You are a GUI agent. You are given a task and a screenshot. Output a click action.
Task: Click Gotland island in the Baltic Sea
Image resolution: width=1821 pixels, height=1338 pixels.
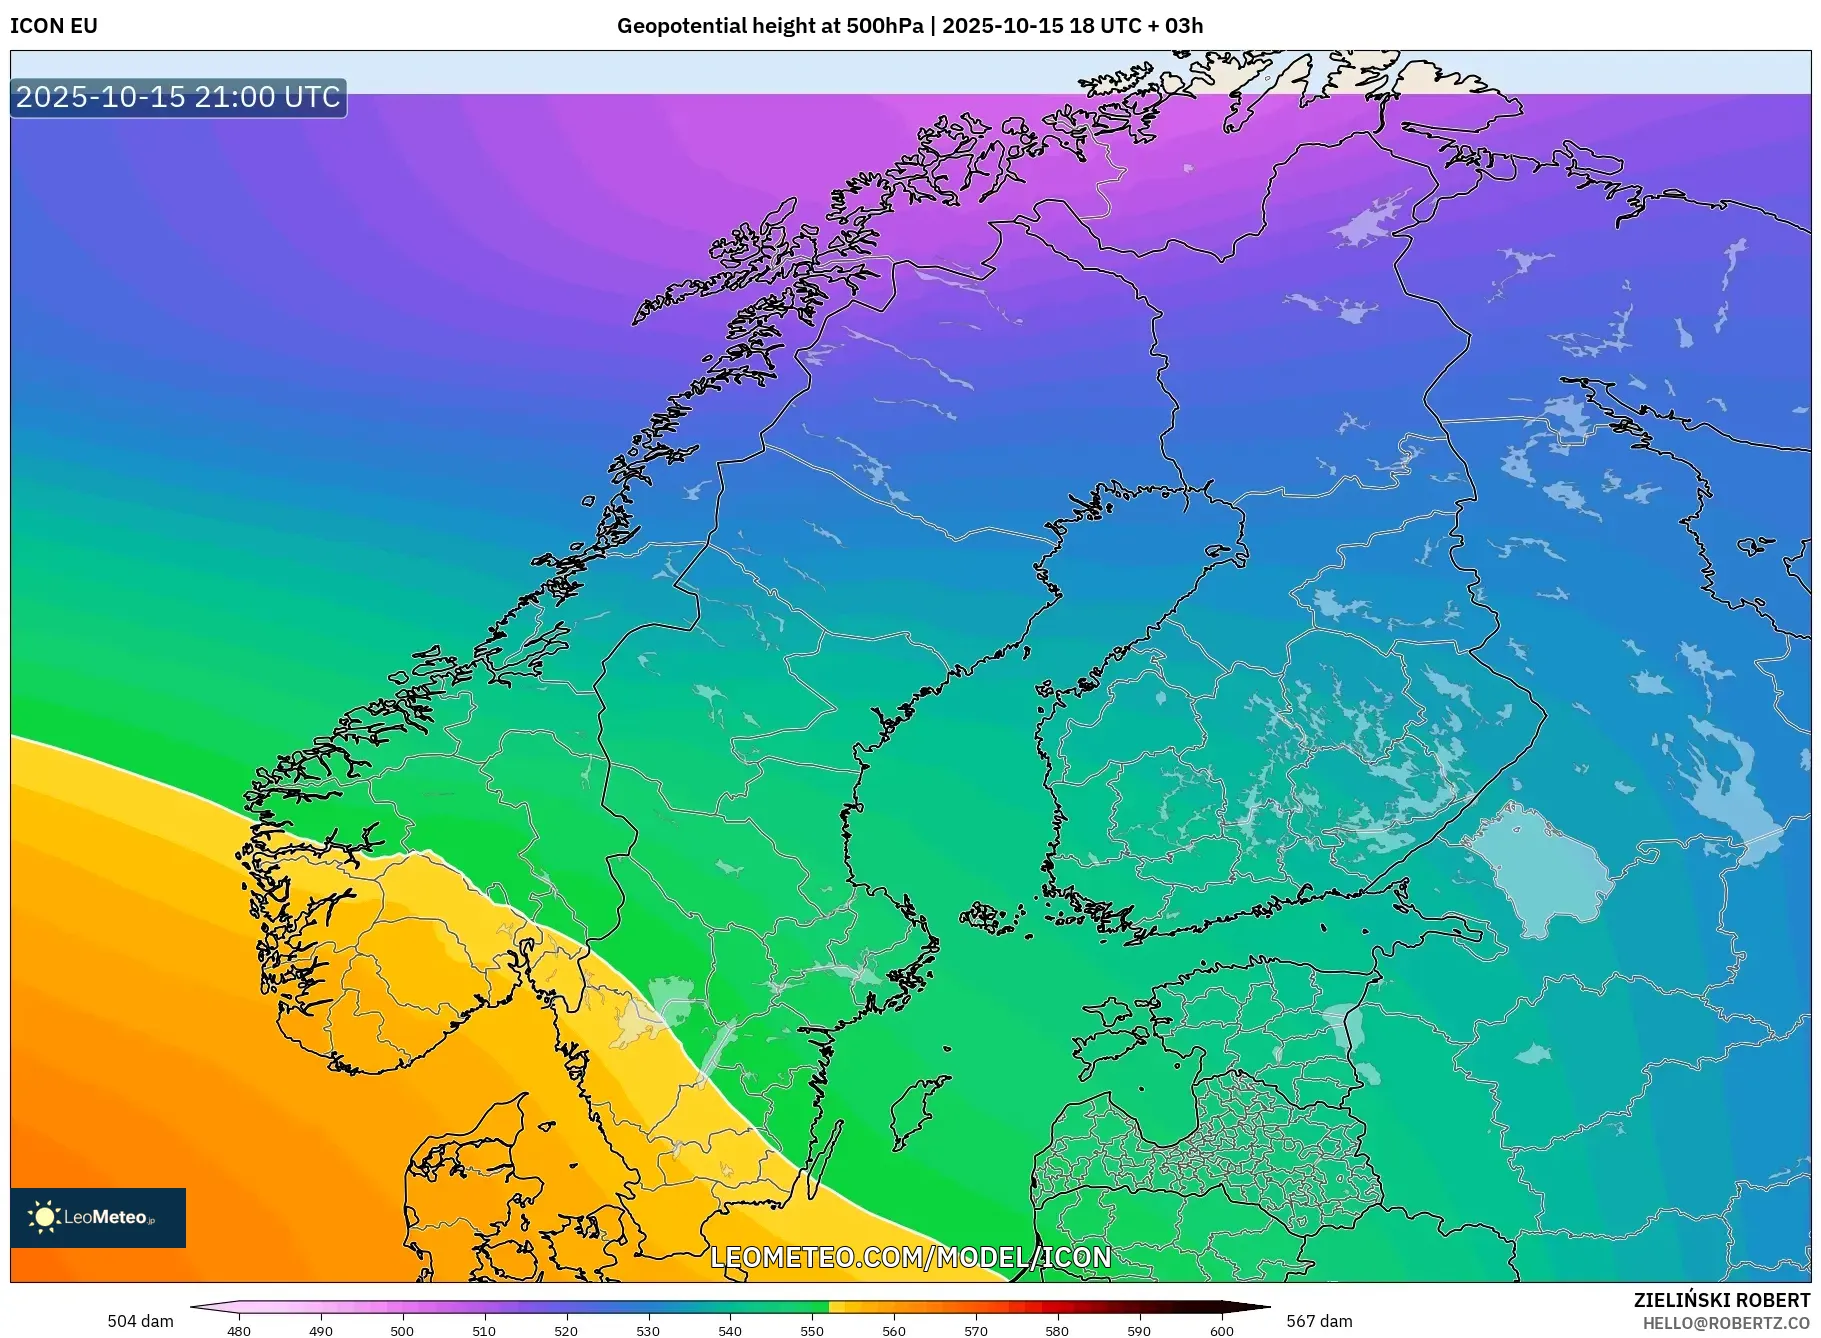(920, 1110)
